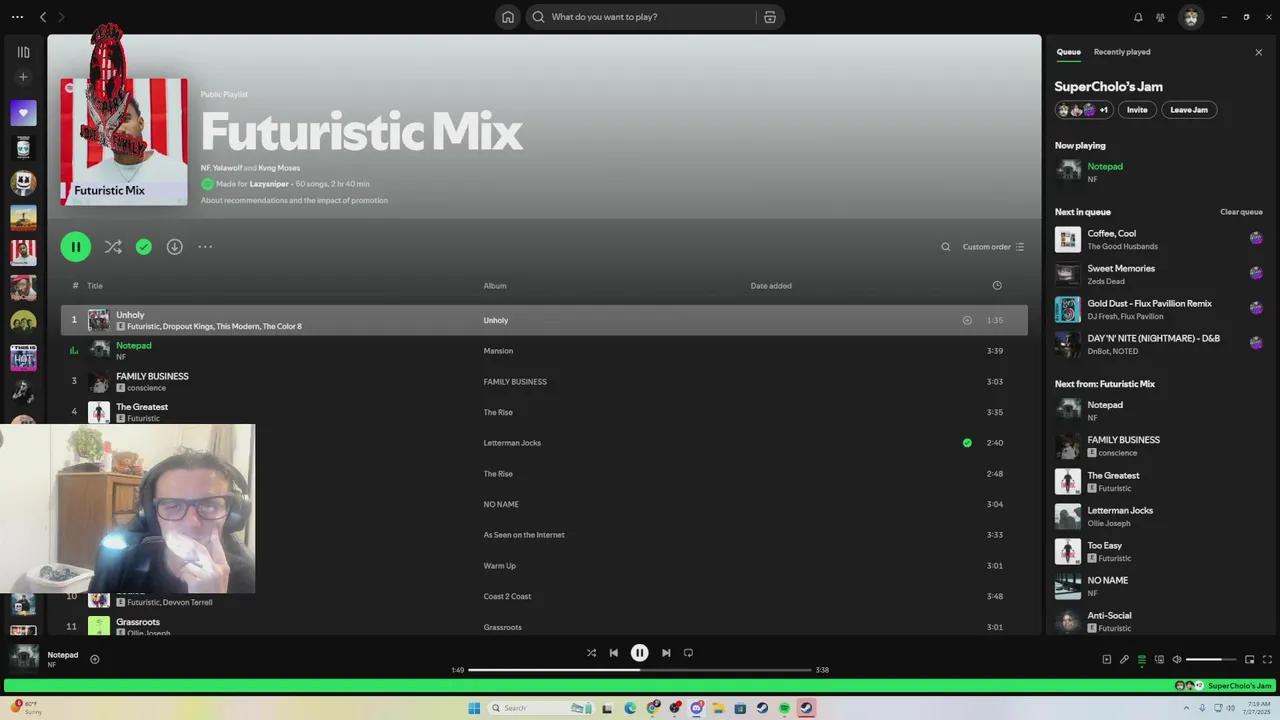The width and height of the screenshot is (1280, 720).
Task: Open user profile avatar menu
Action: click(x=1190, y=17)
